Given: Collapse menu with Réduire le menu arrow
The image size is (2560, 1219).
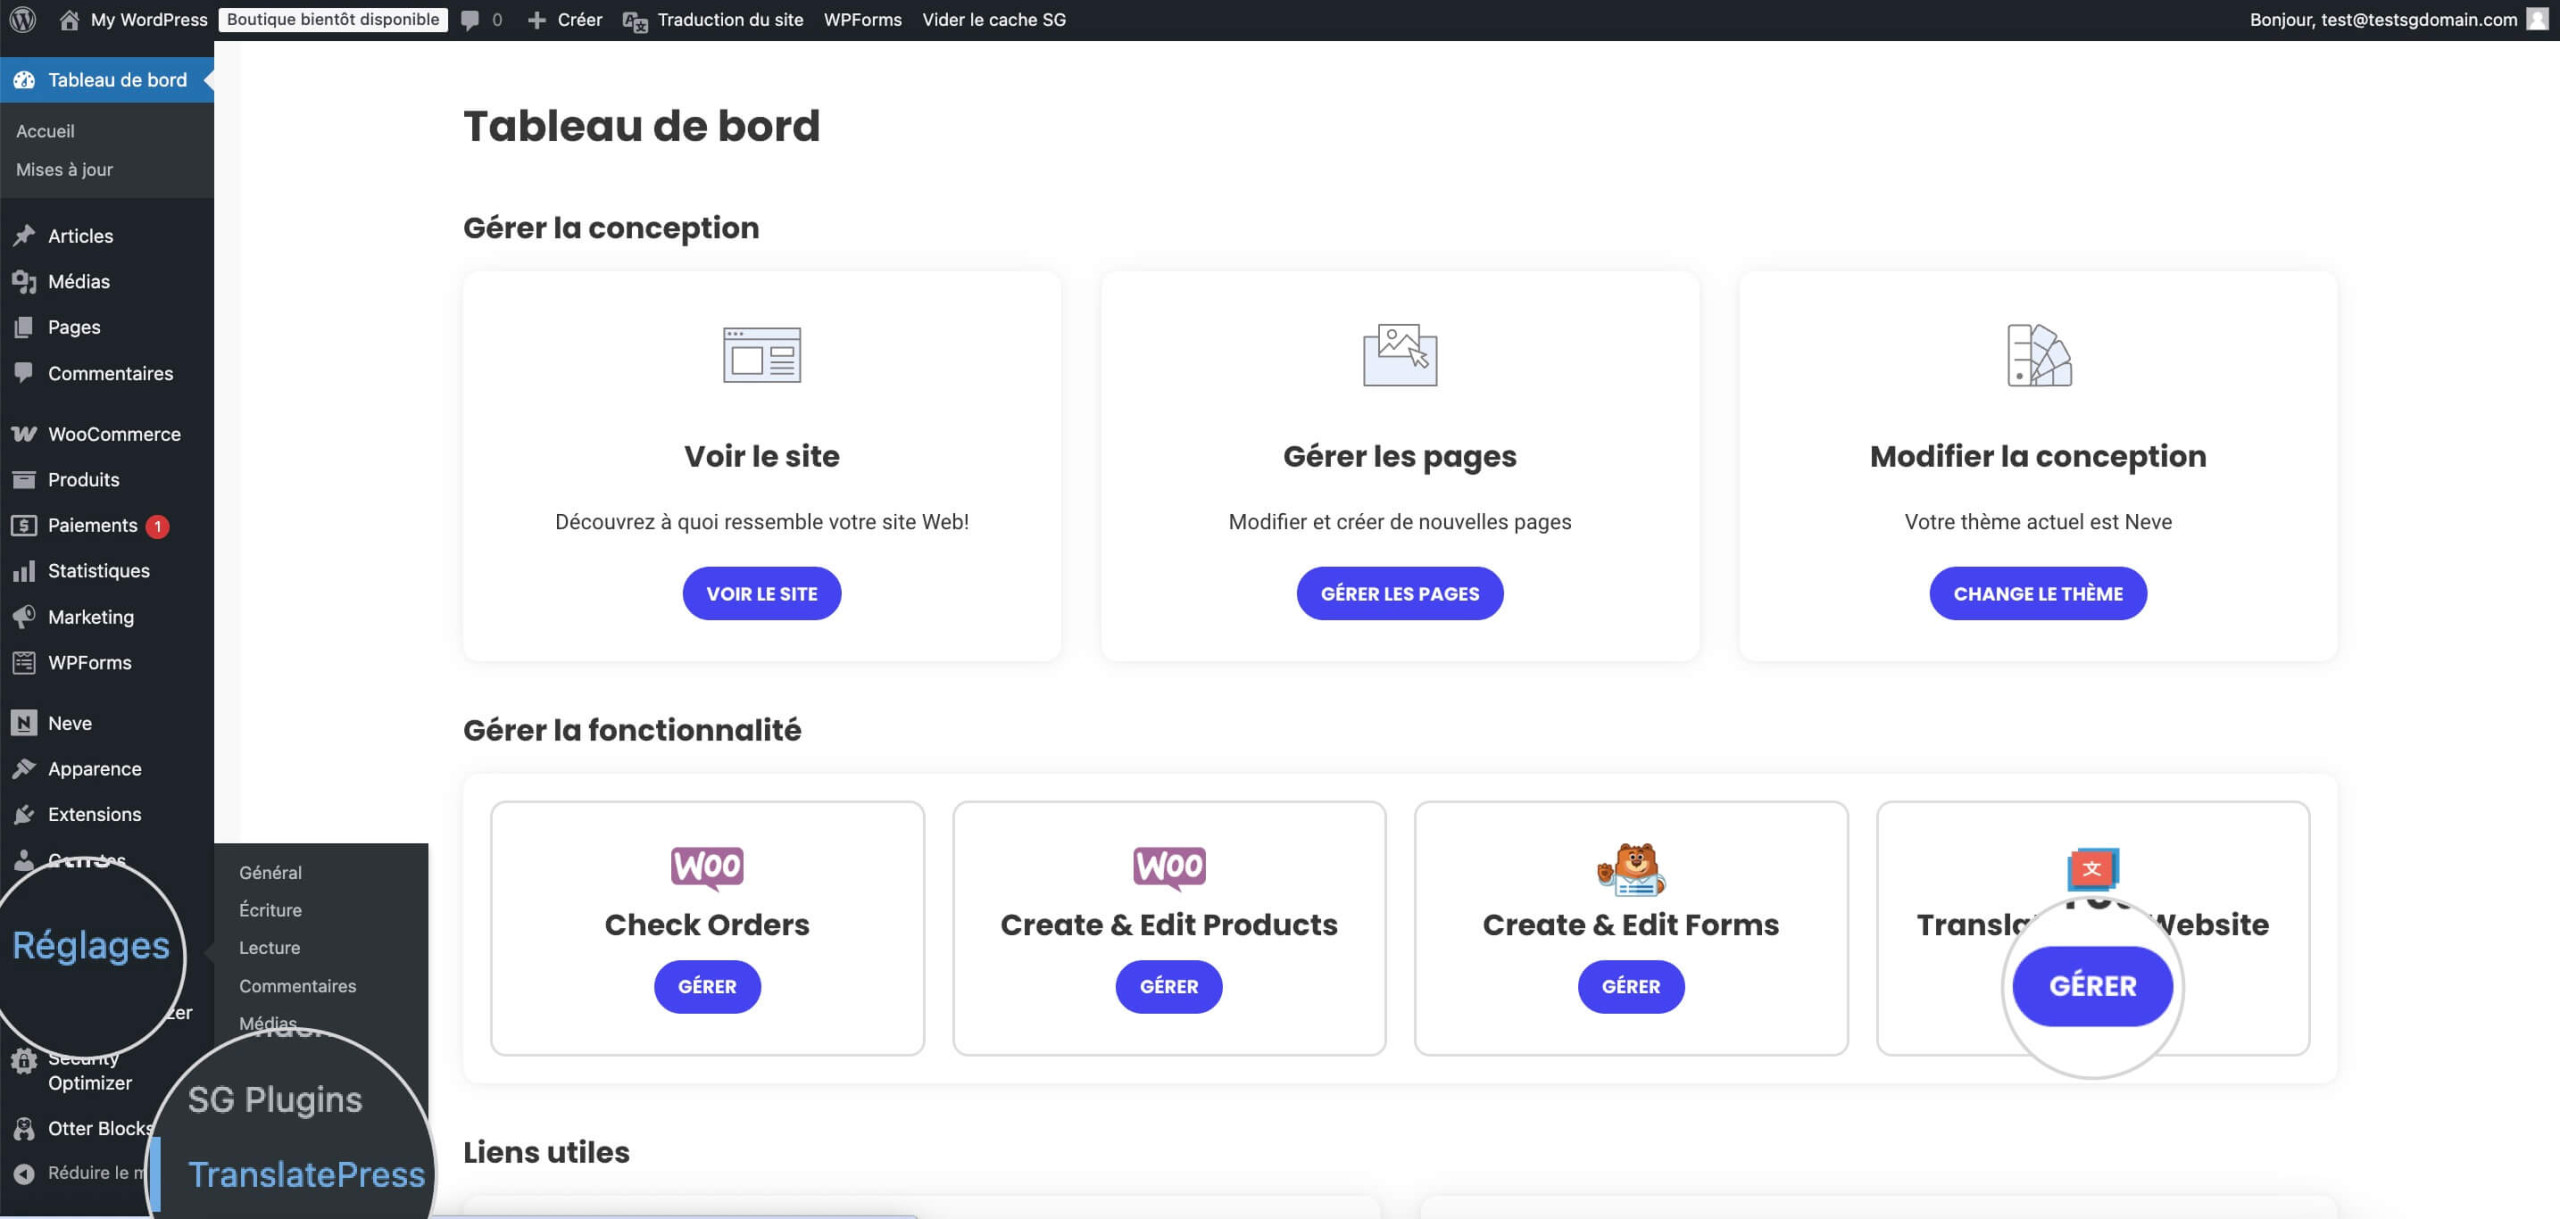Looking at the screenshot, I should coord(24,1174).
